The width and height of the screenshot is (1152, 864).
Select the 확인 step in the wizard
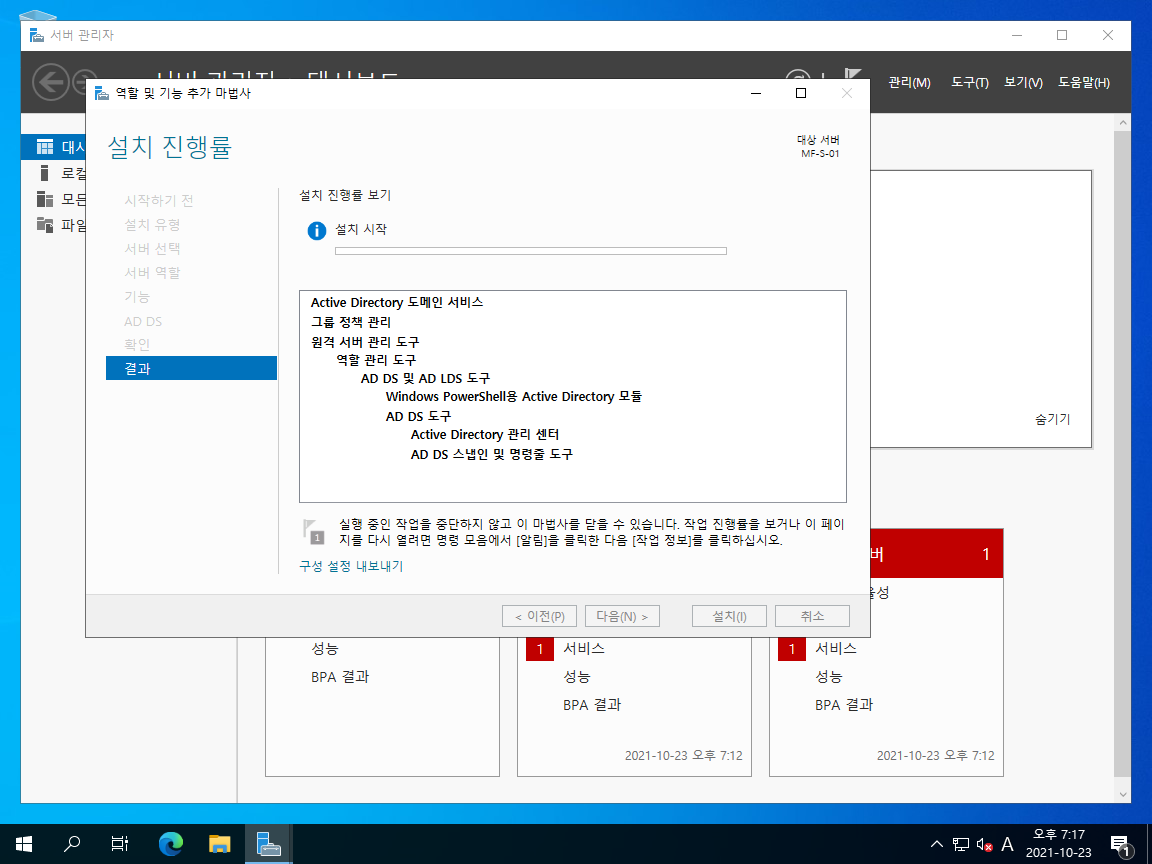[x=137, y=344]
